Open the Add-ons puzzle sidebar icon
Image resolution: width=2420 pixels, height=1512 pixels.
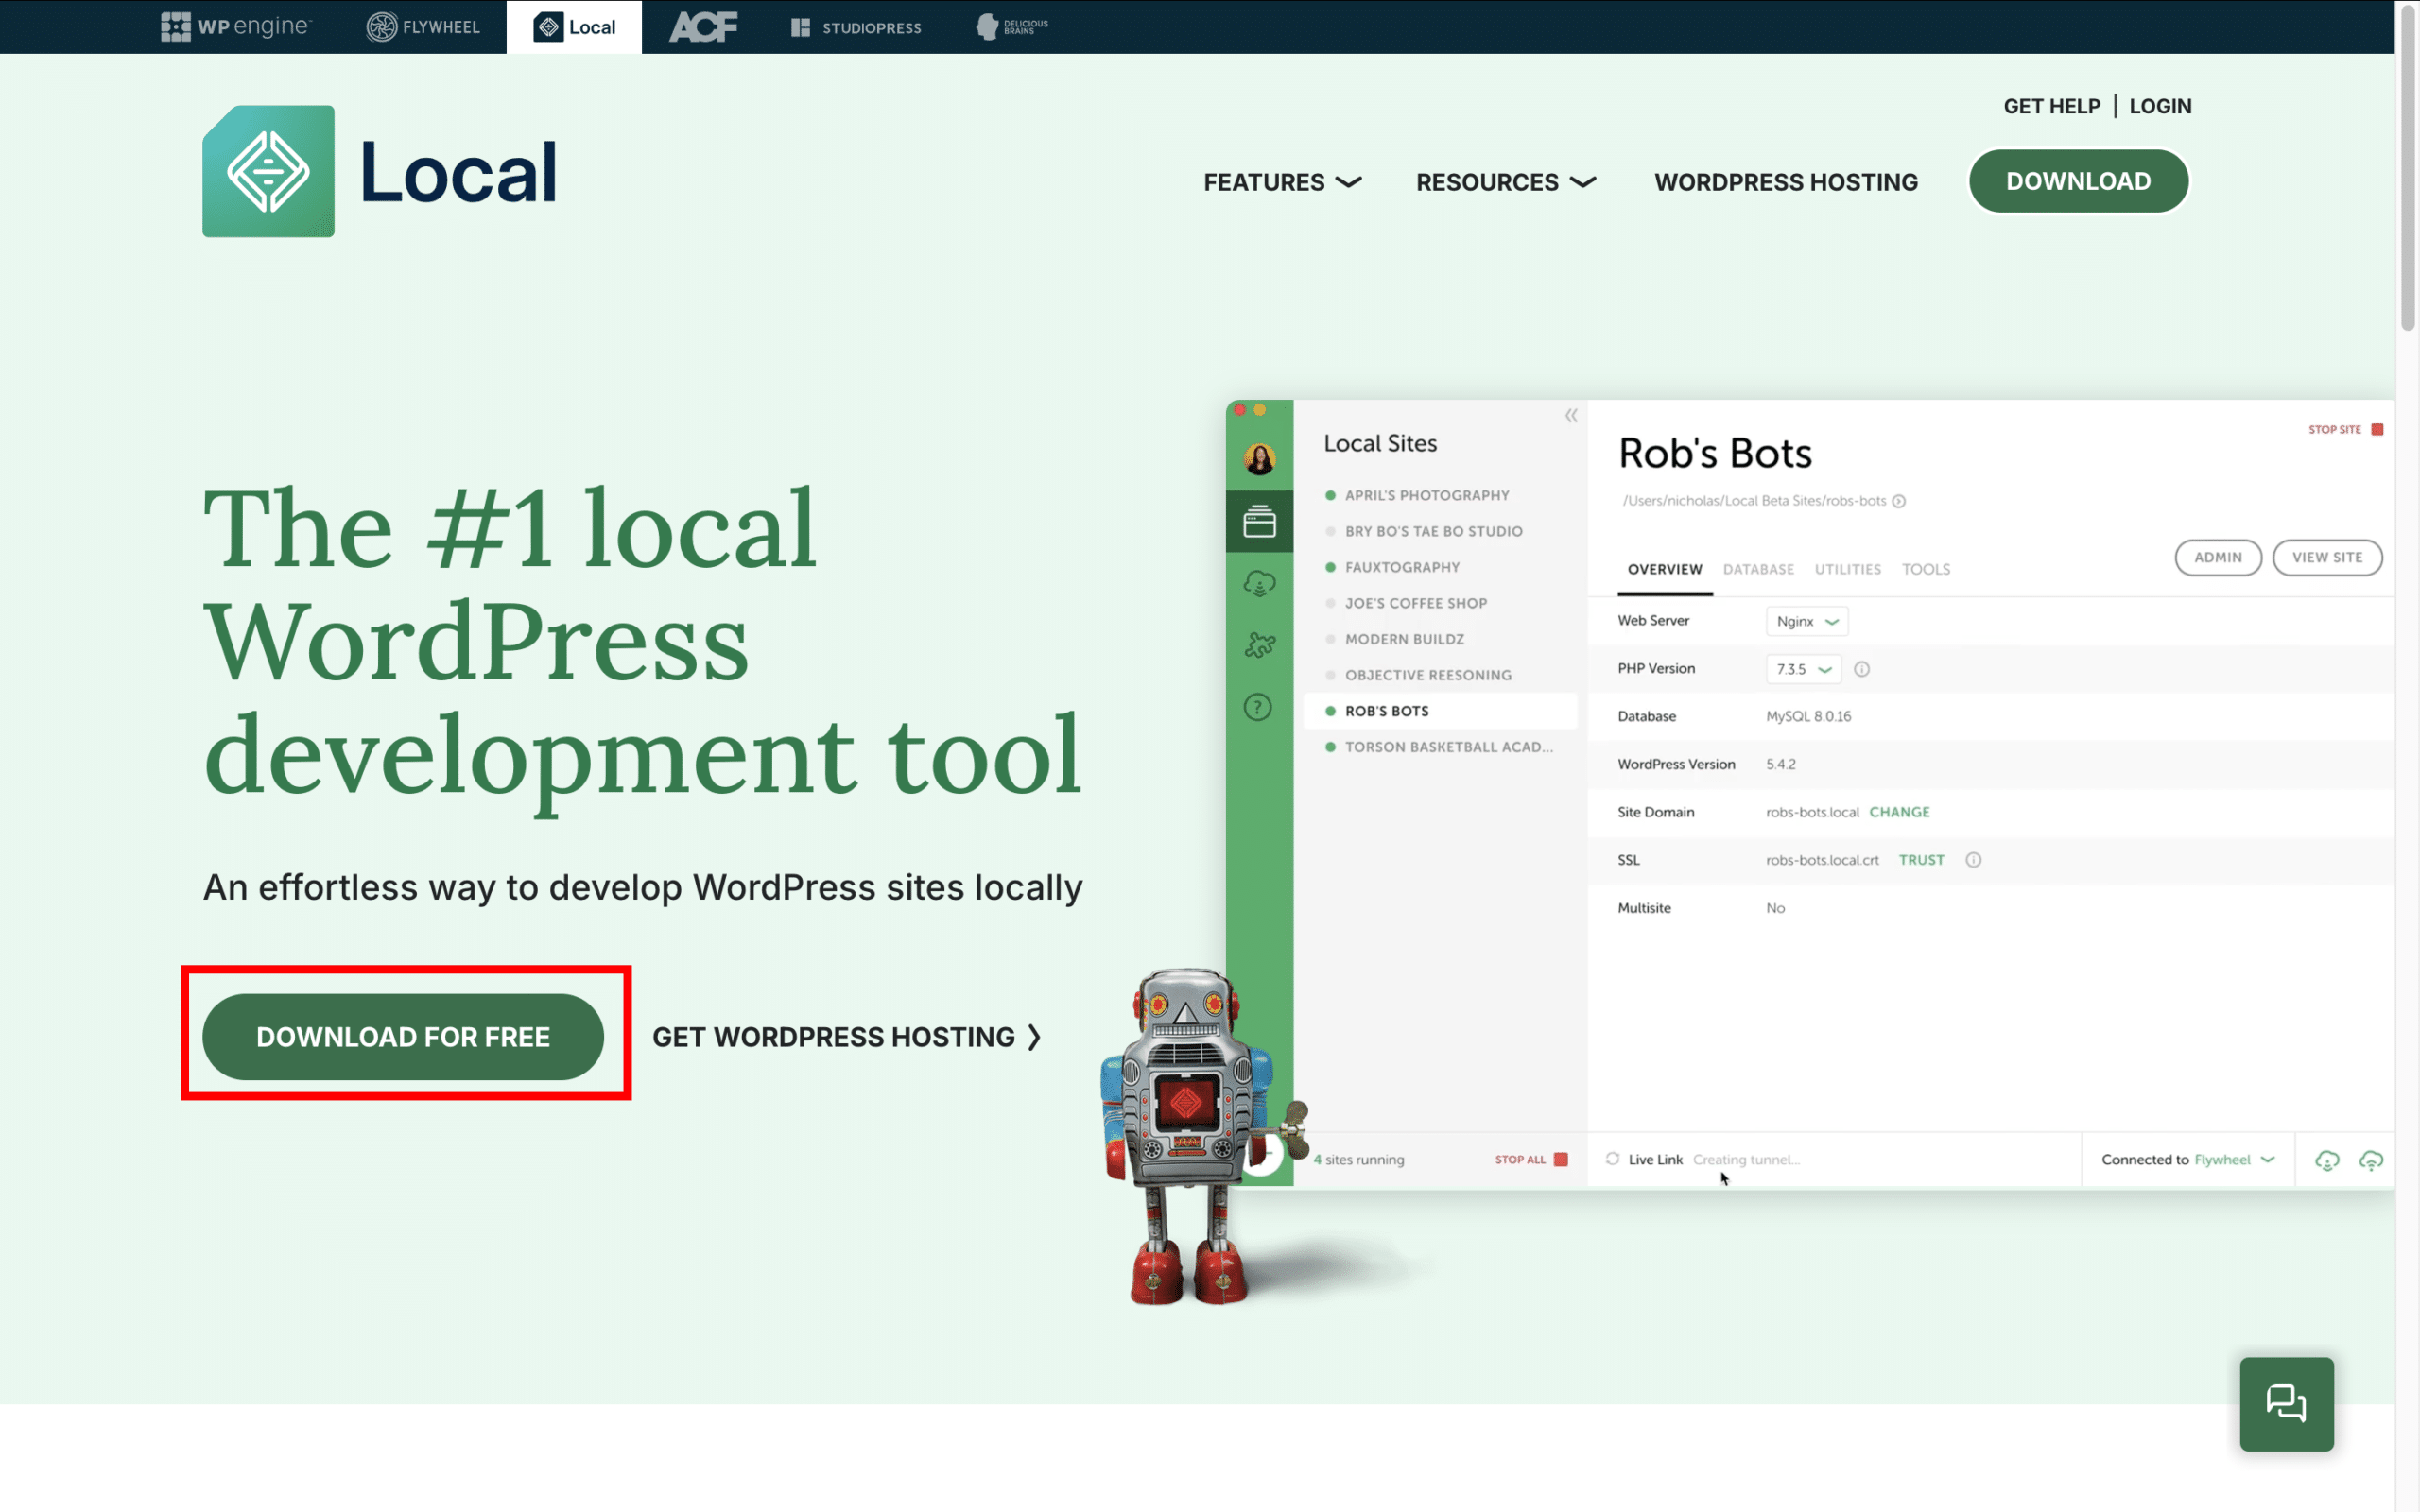click(x=1259, y=645)
